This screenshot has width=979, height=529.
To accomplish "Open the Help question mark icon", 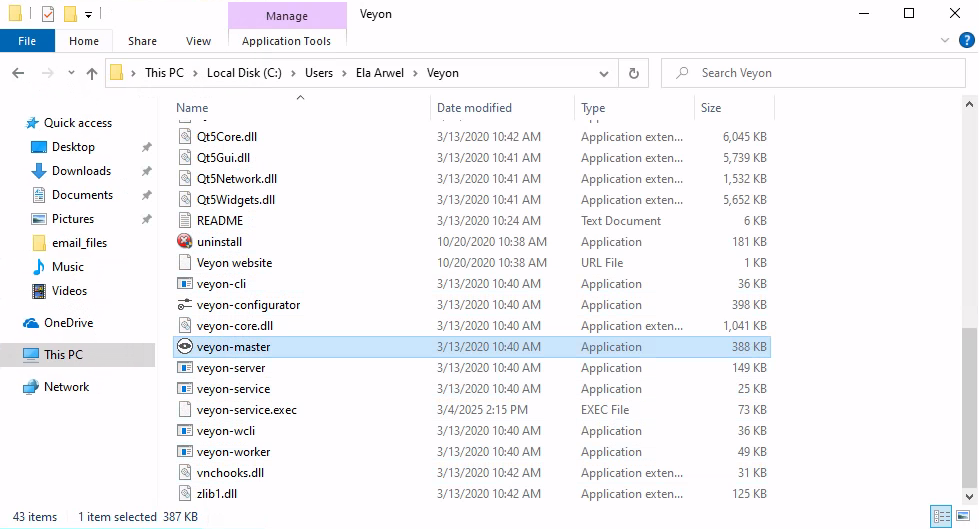I will [967, 41].
